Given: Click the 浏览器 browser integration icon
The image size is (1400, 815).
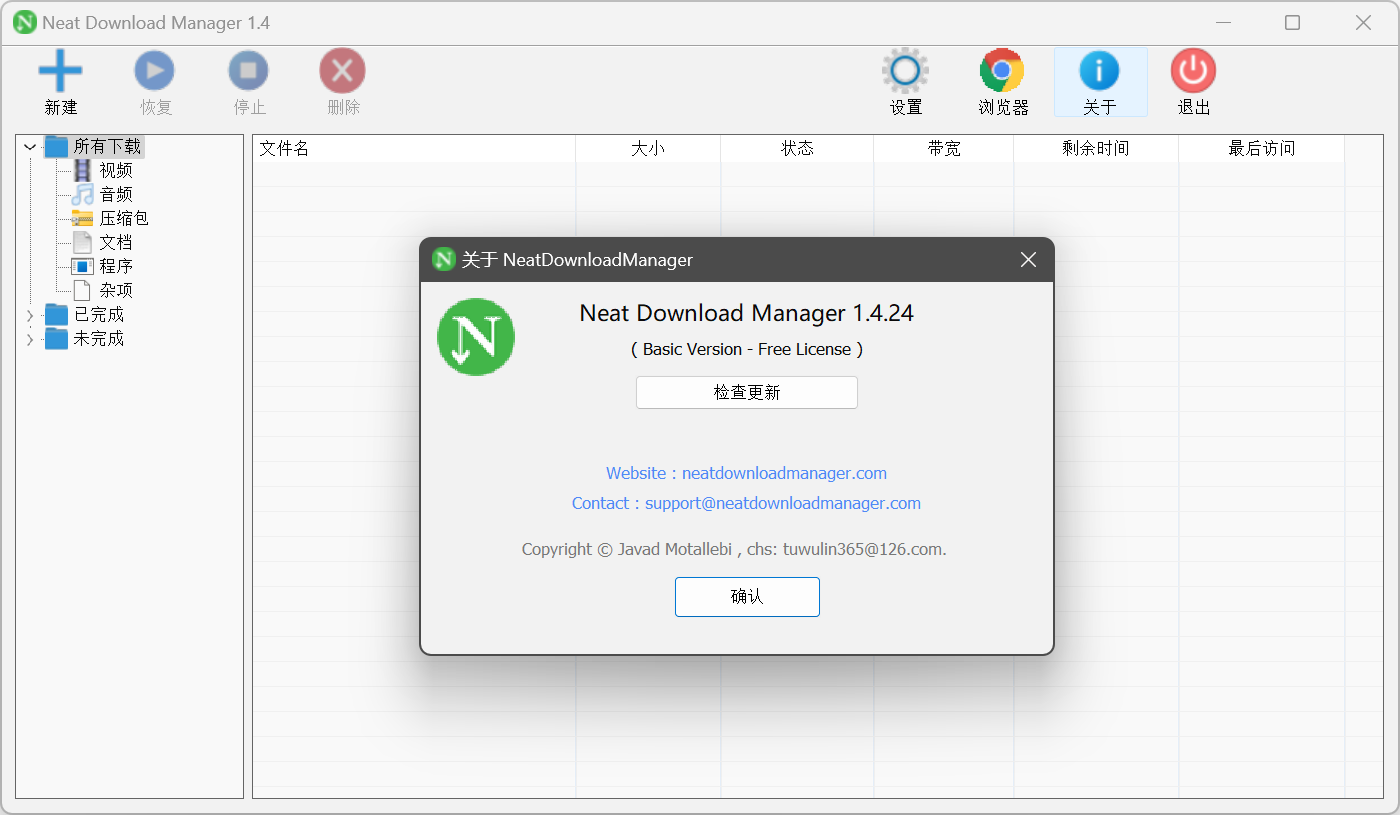Looking at the screenshot, I should pos(1001,70).
